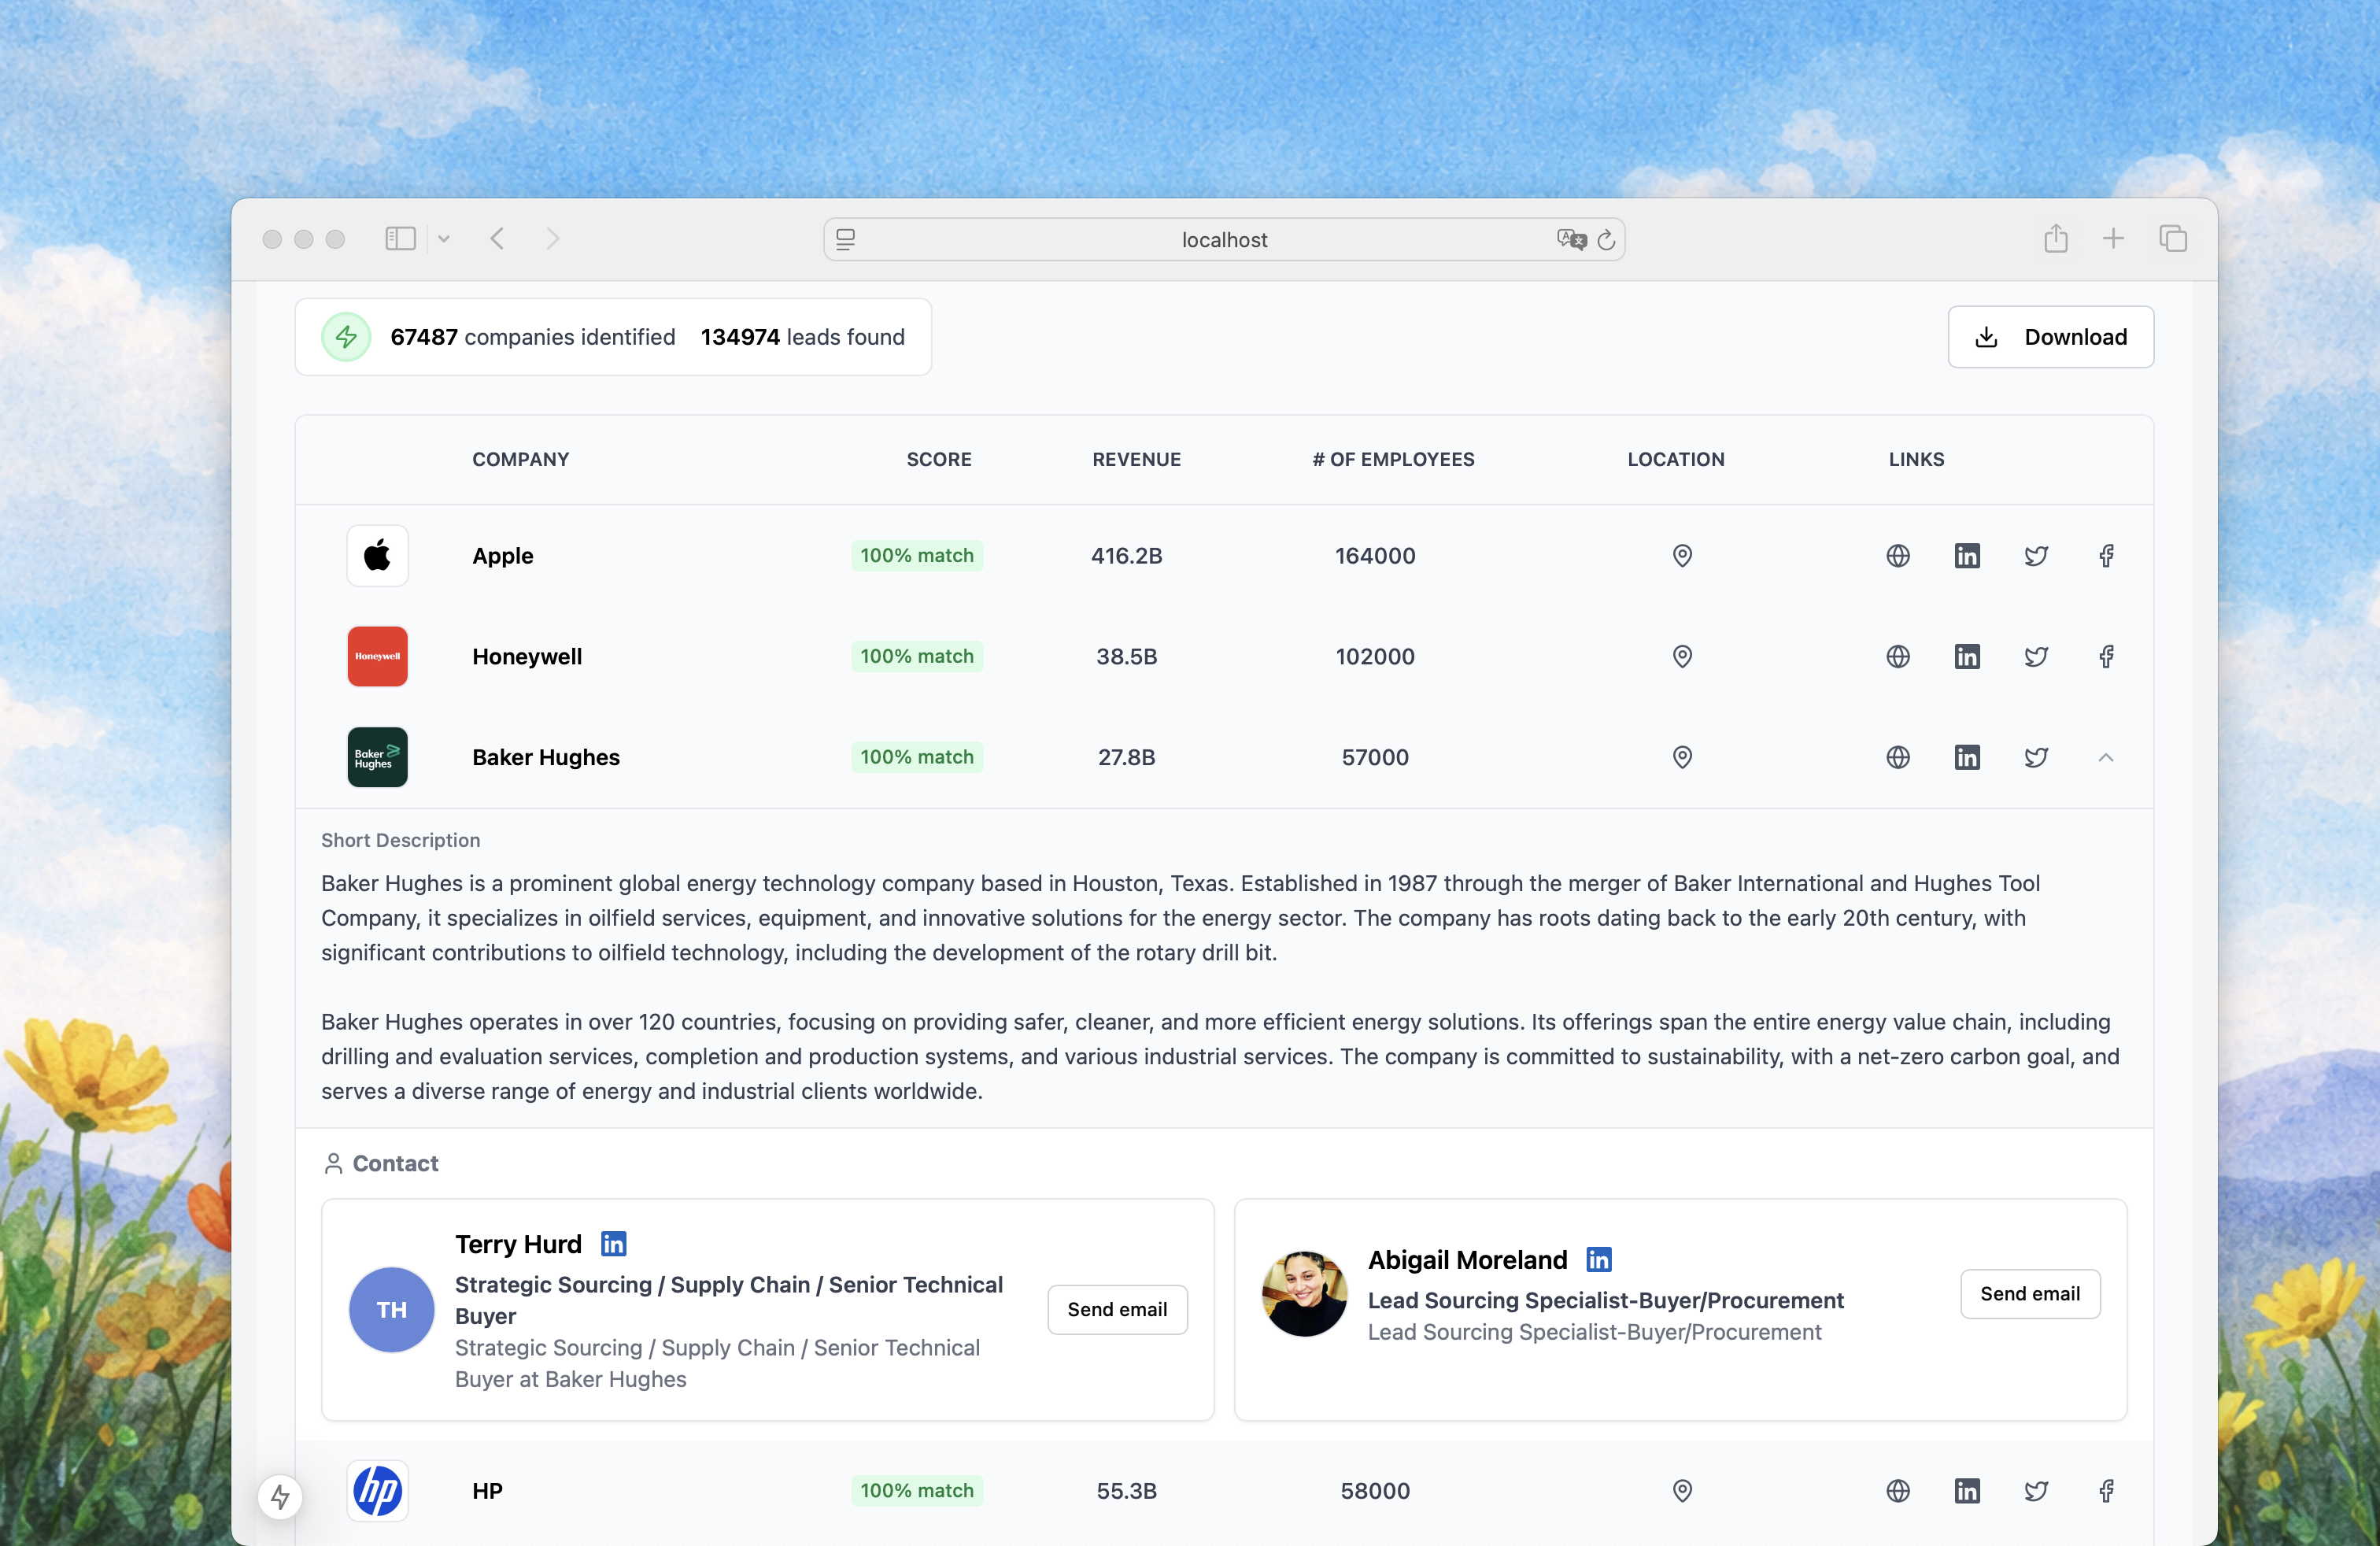Click the lightning bolt floating button

[280, 1497]
